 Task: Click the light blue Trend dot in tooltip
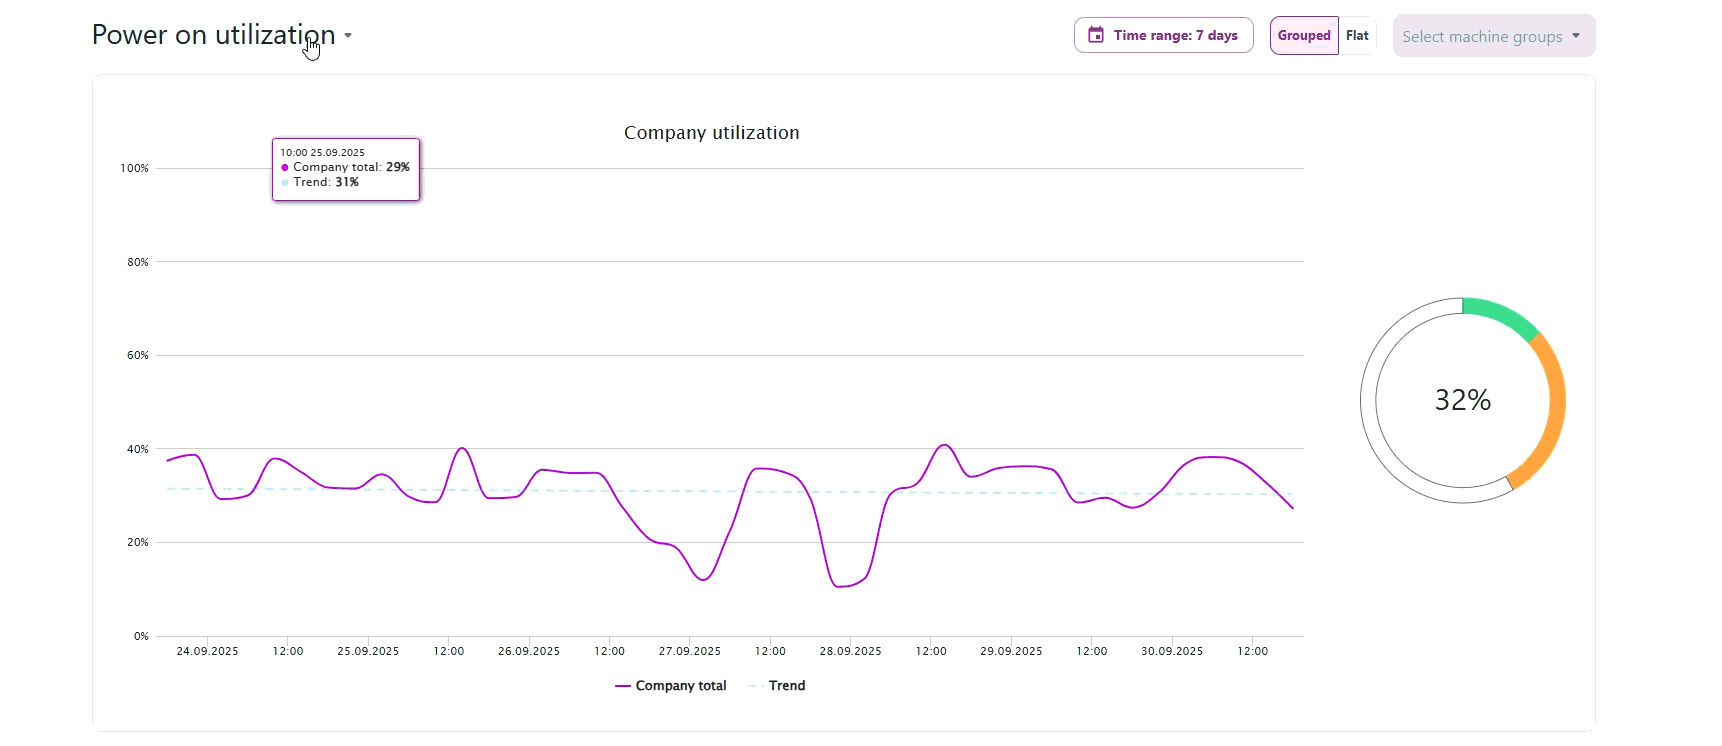click(x=285, y=183)
